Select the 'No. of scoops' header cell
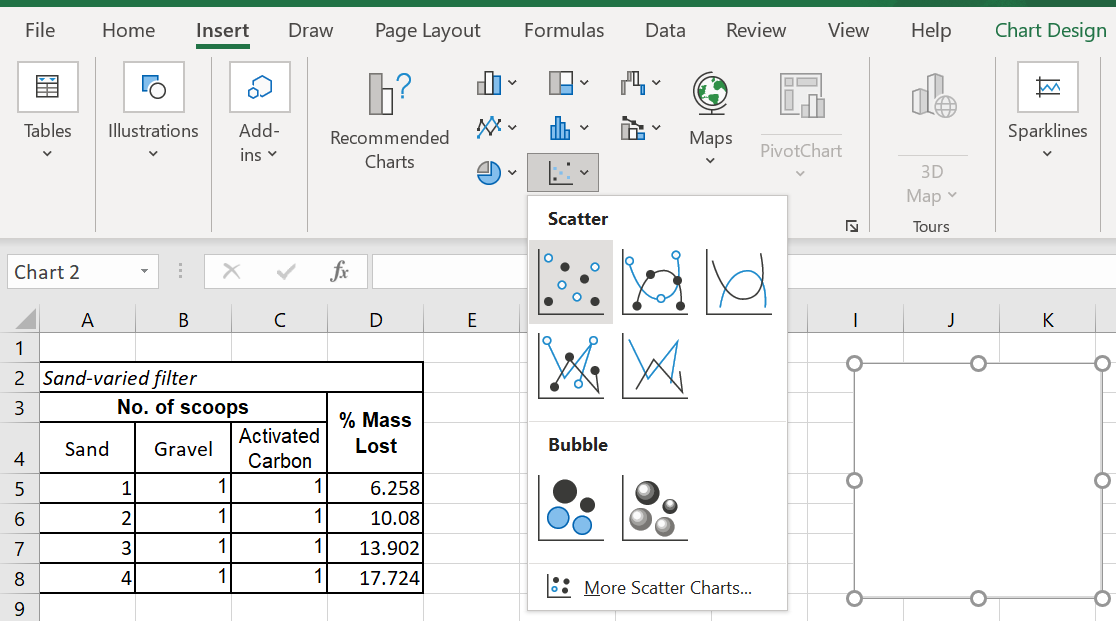Viewport: 1116px width, 621px height. [183, 407]
